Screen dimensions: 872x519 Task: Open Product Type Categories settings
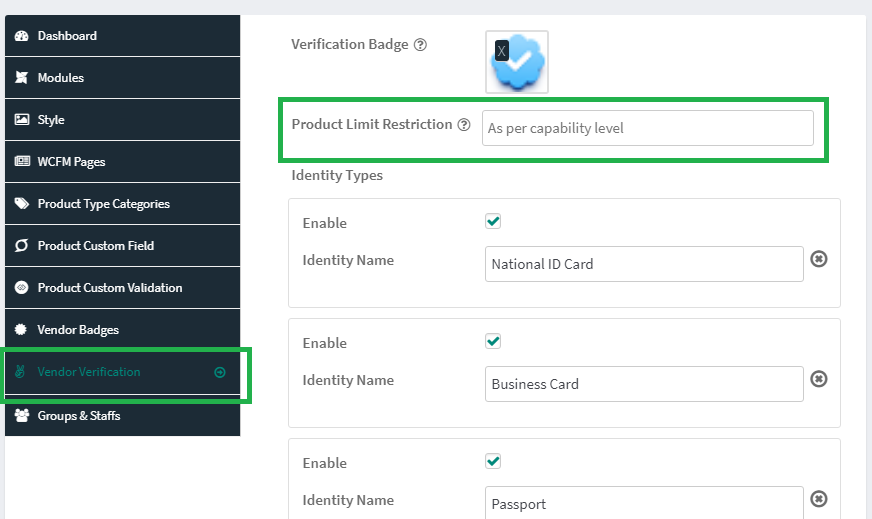click(122, 204)
